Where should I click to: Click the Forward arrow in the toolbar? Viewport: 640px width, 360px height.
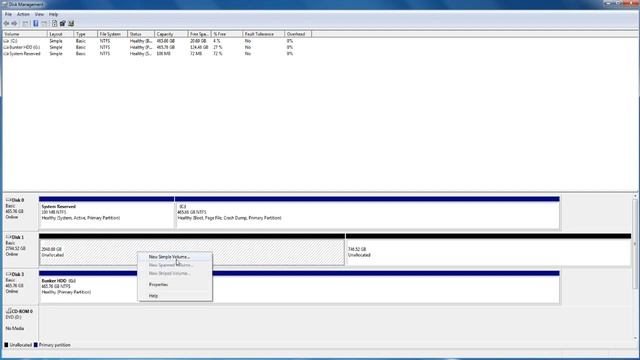tap(15, 24)
